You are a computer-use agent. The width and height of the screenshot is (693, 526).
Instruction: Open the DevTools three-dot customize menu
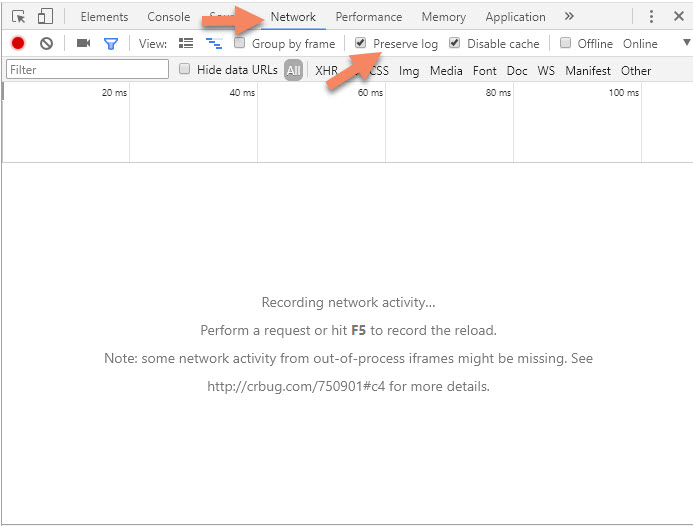(x=651, y=17)
